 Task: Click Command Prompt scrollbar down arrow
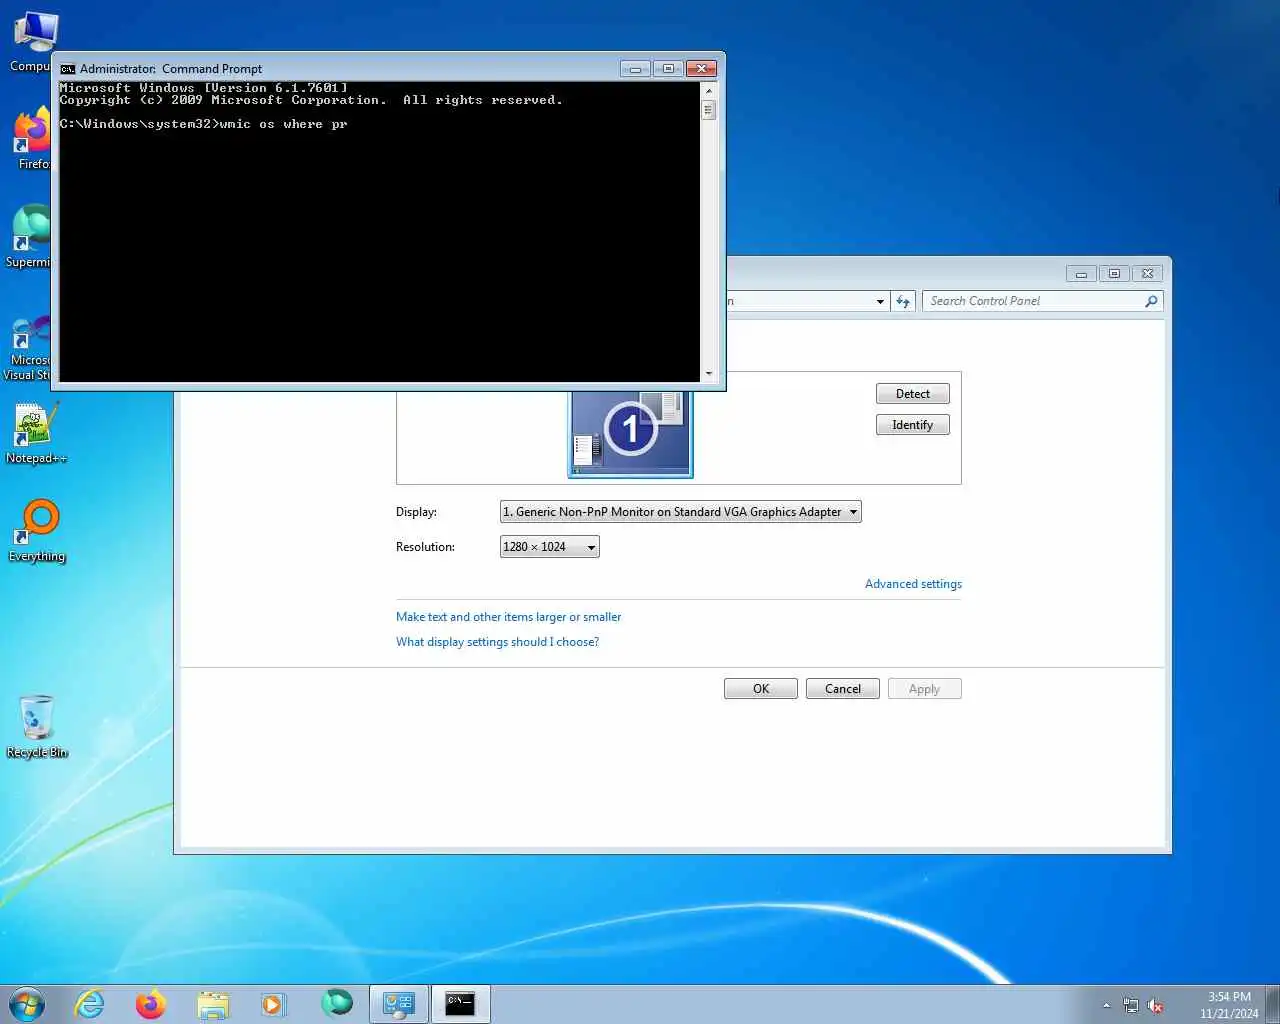click(x=709, y=374)
